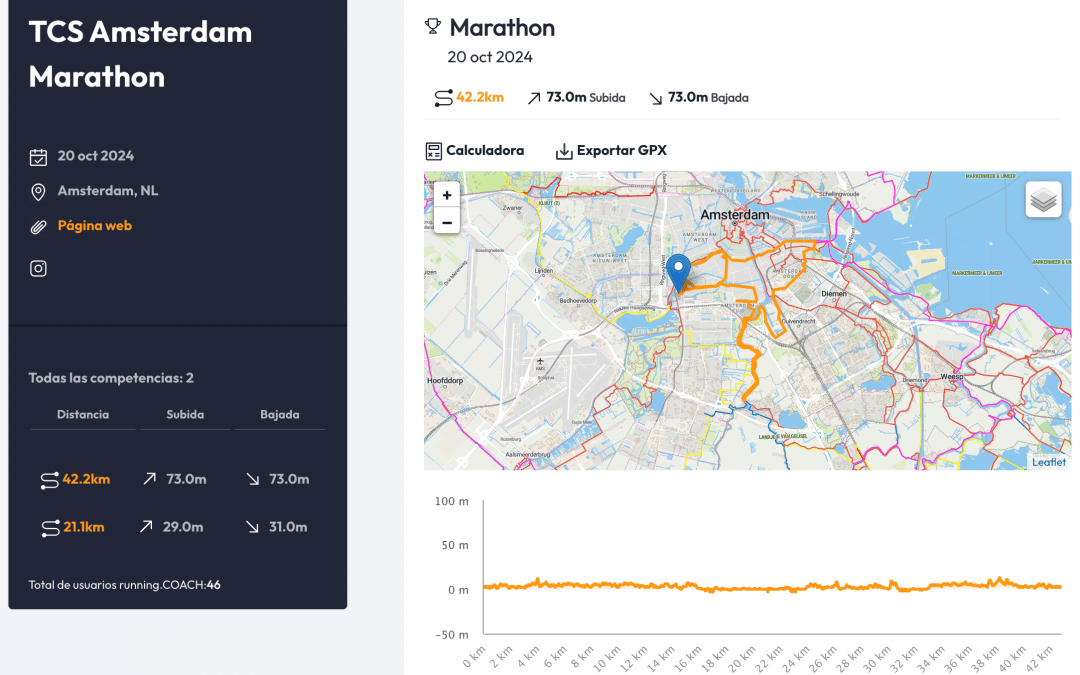The image size is (1080, 675).
Task: Click the GPX download icon
Action: point(564,151)
